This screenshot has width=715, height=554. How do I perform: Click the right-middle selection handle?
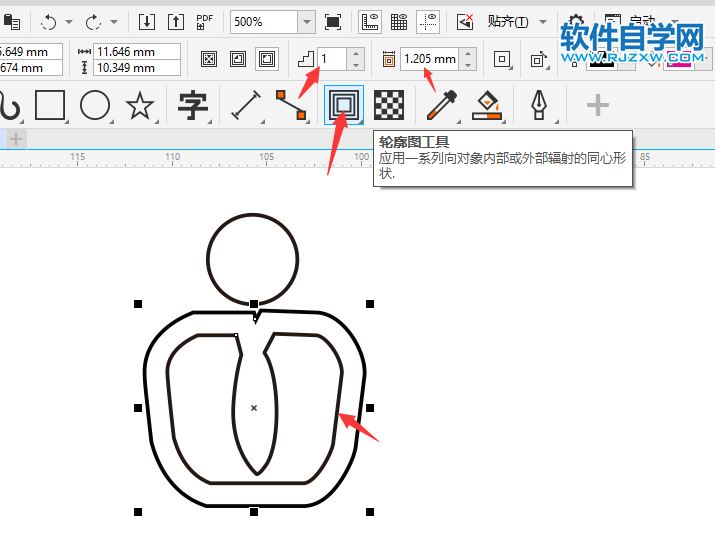pyautogui.click(x=370, y=408)
